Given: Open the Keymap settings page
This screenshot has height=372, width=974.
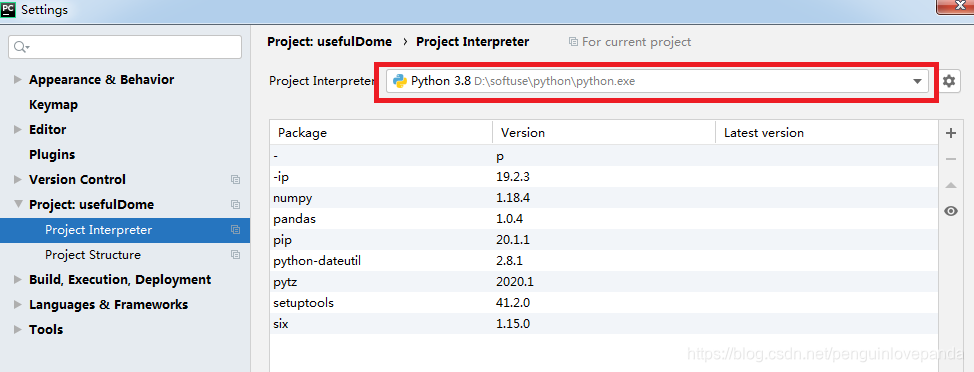Looking at the screenshot, I should [x=53, y=104].
